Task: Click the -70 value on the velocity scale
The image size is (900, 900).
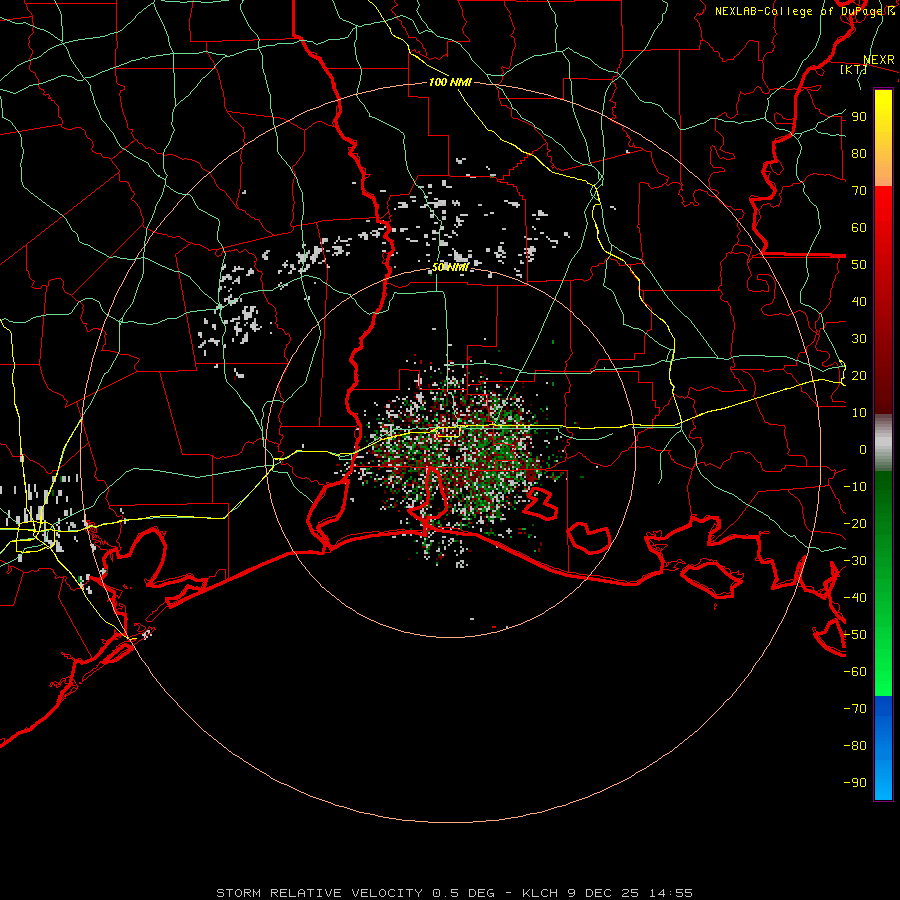Action: [x=855, y=709]
